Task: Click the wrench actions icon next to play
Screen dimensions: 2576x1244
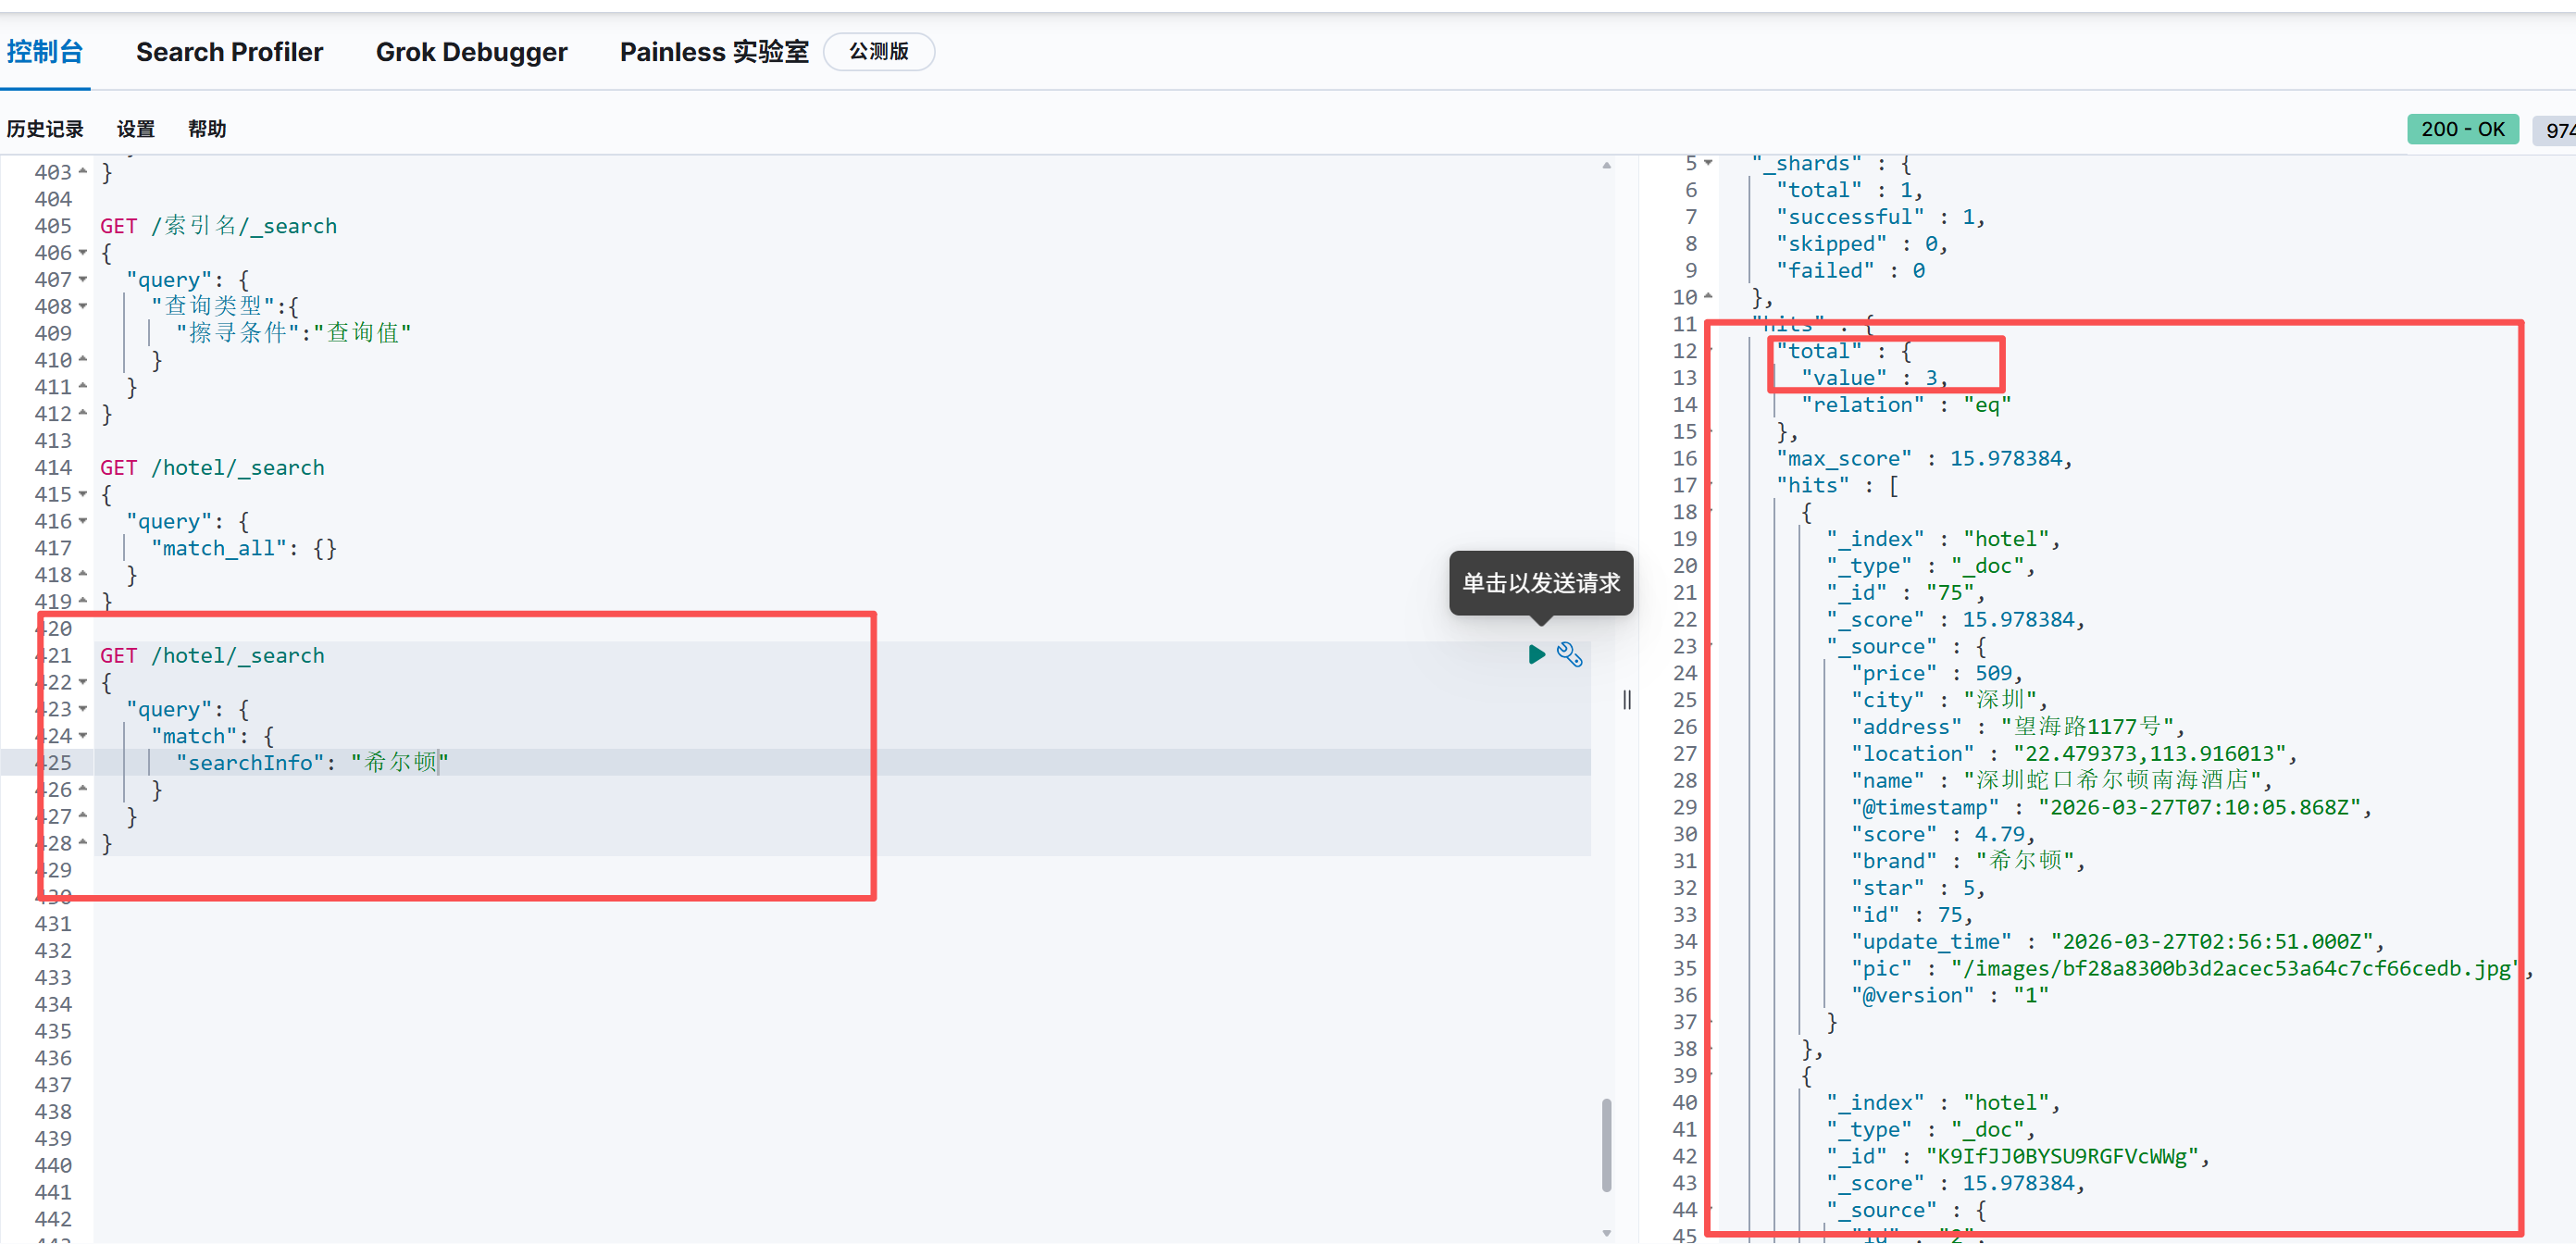Action: [x=1569, y=655]
